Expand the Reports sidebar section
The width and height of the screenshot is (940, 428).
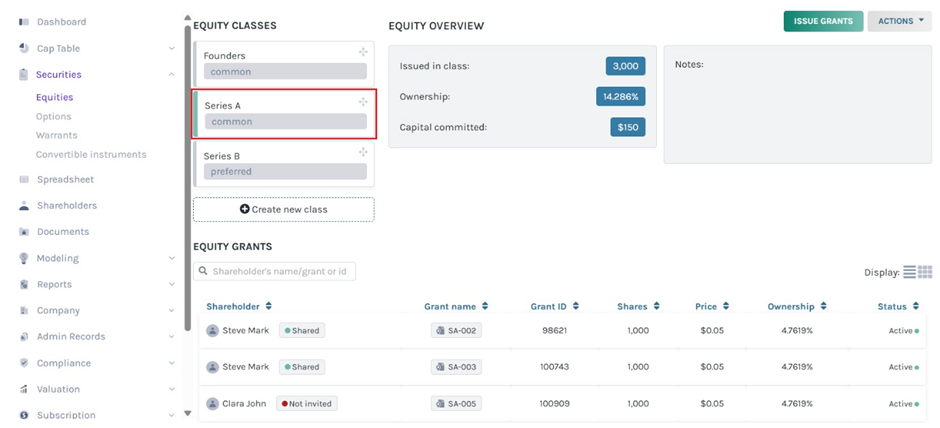[172, 285]
